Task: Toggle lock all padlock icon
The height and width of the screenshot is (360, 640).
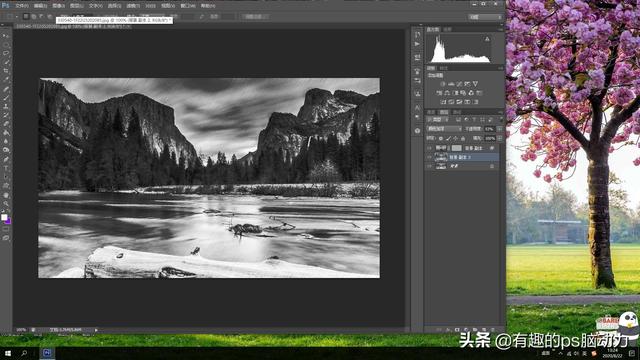Action: (x=463, y=138)
